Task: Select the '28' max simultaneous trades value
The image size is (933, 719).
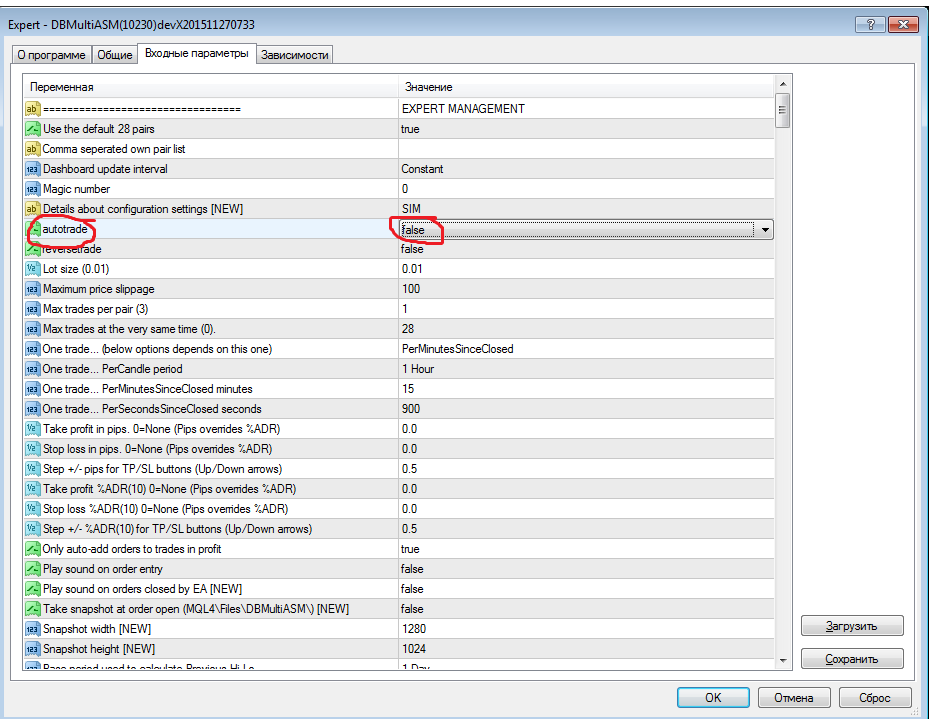Action: point(408,329)
